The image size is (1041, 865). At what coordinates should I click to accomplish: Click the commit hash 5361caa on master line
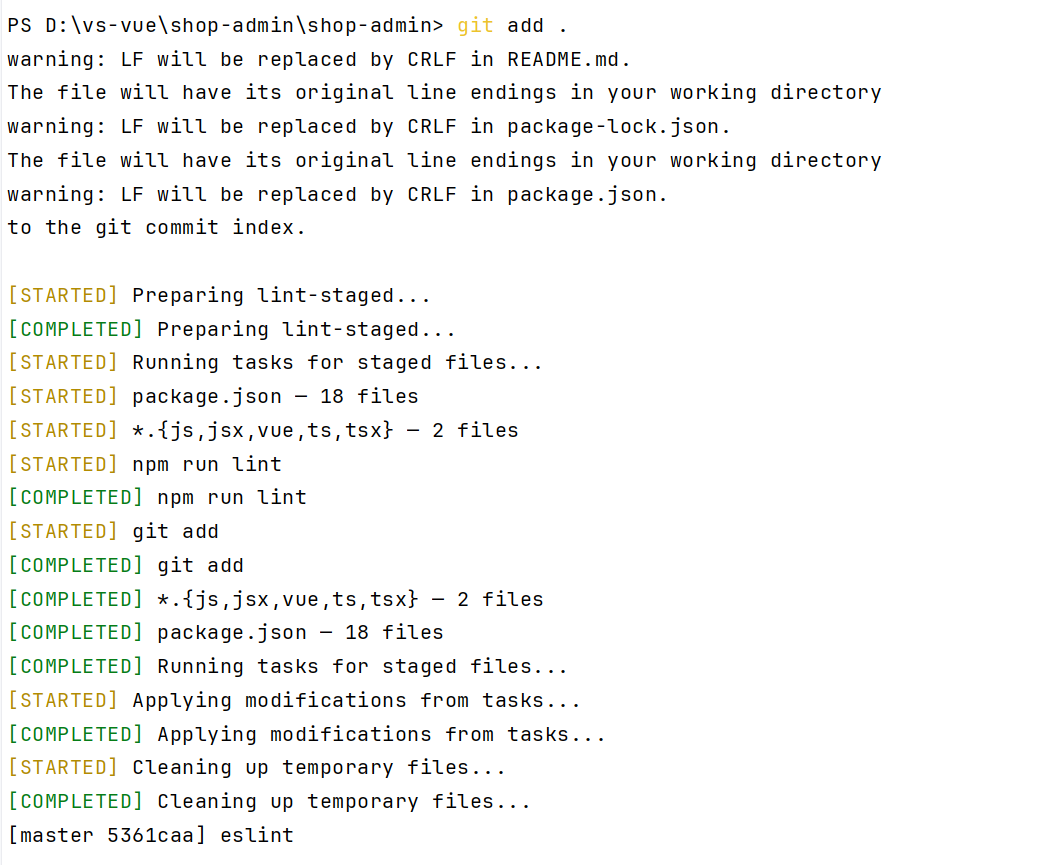pyautogui.click(x=150, y=836)
